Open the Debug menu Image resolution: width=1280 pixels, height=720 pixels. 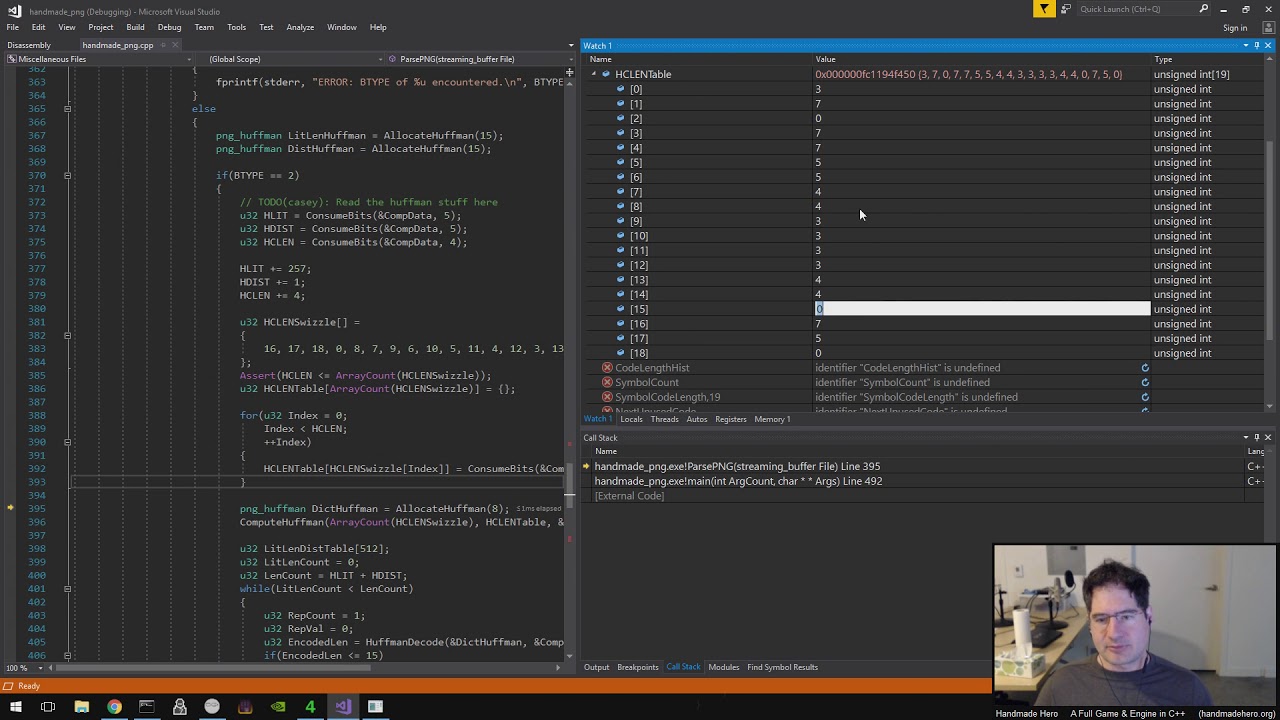pos(169,27)
